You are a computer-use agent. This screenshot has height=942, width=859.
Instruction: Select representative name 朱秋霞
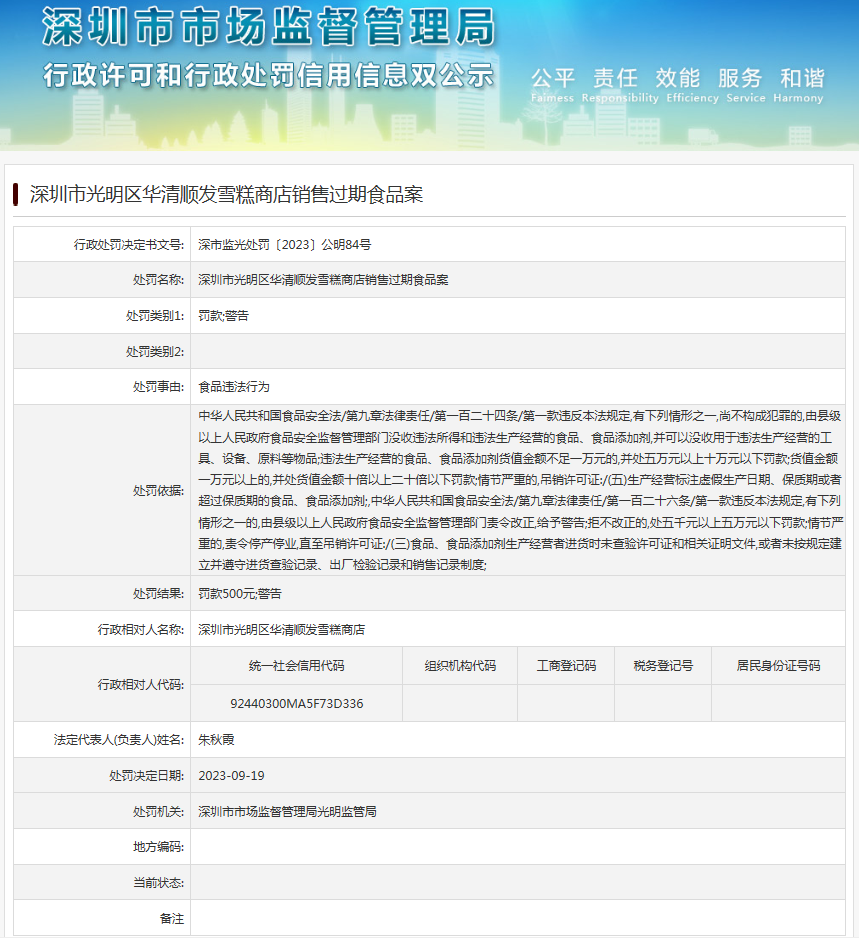click(x=216, y=740)
